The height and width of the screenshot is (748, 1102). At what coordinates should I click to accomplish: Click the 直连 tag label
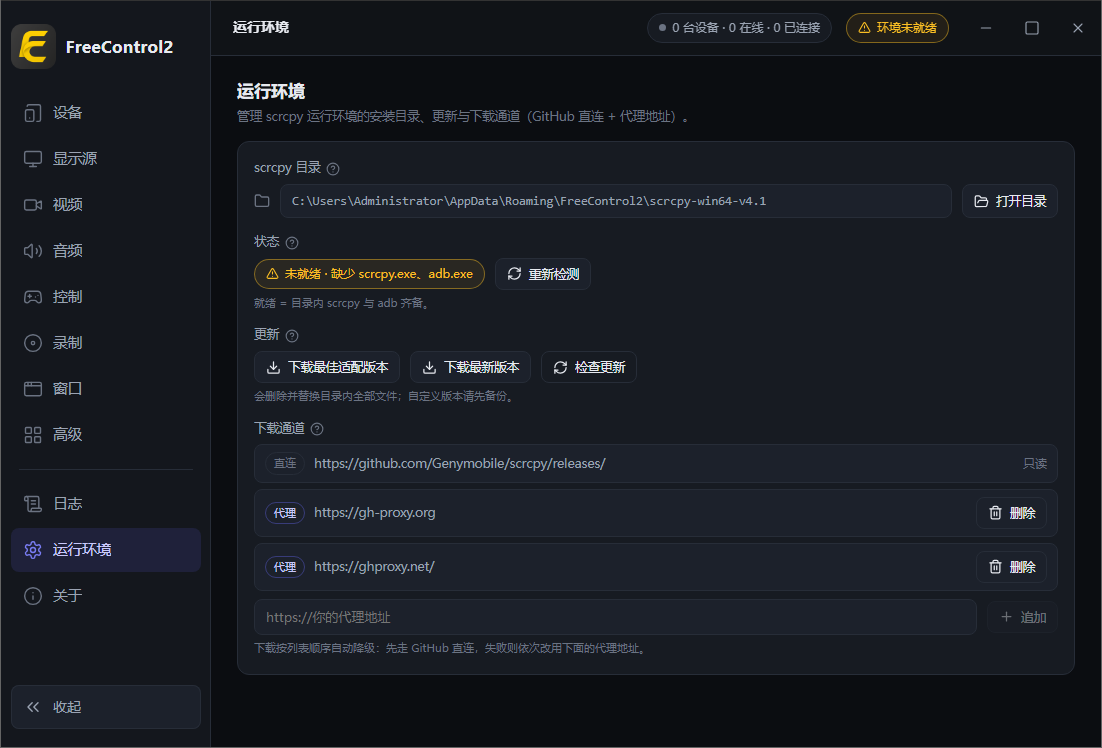pyautogui.click(x=285, y=463)
